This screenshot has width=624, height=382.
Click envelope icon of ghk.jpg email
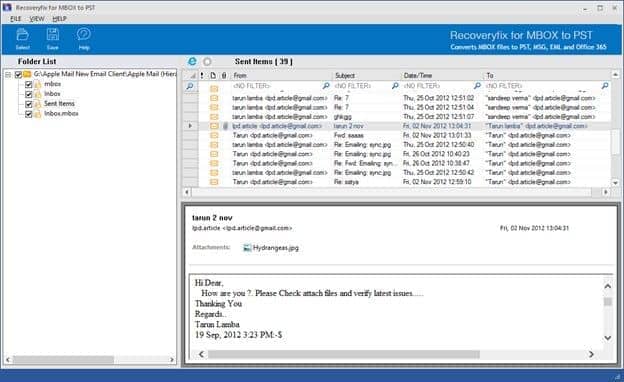coord(214,117)
